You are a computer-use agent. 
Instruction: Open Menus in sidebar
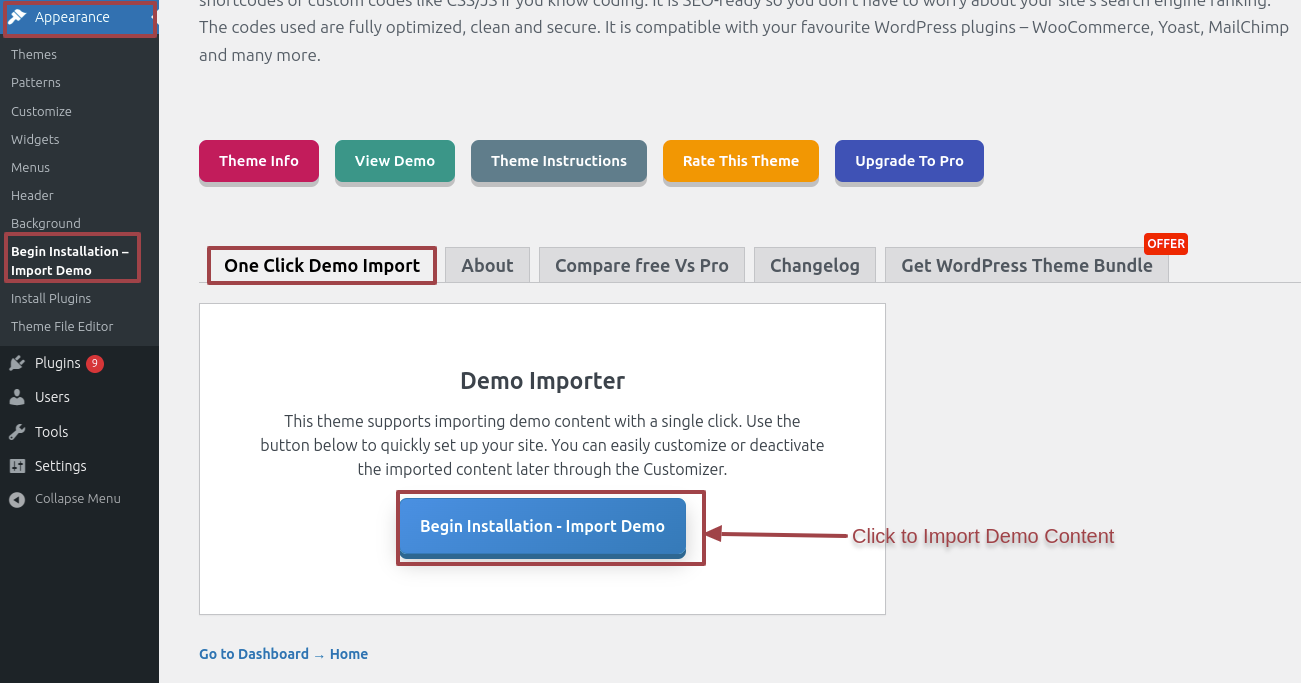(30, 167)
